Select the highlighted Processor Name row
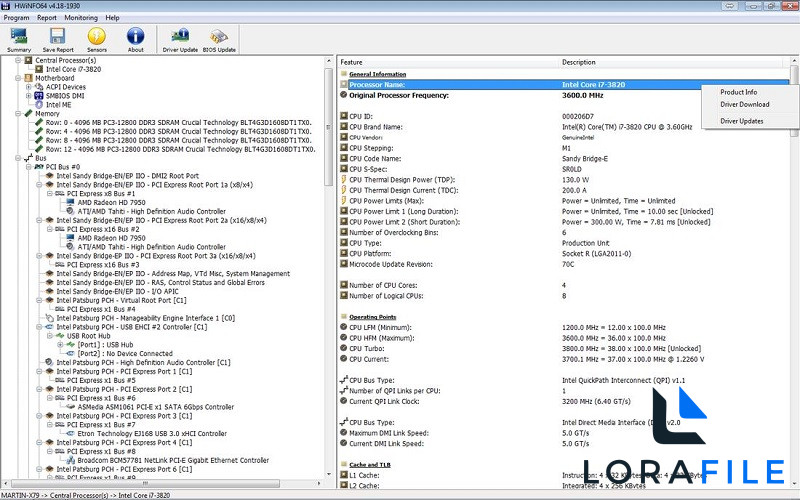 (x=564, y=85)
